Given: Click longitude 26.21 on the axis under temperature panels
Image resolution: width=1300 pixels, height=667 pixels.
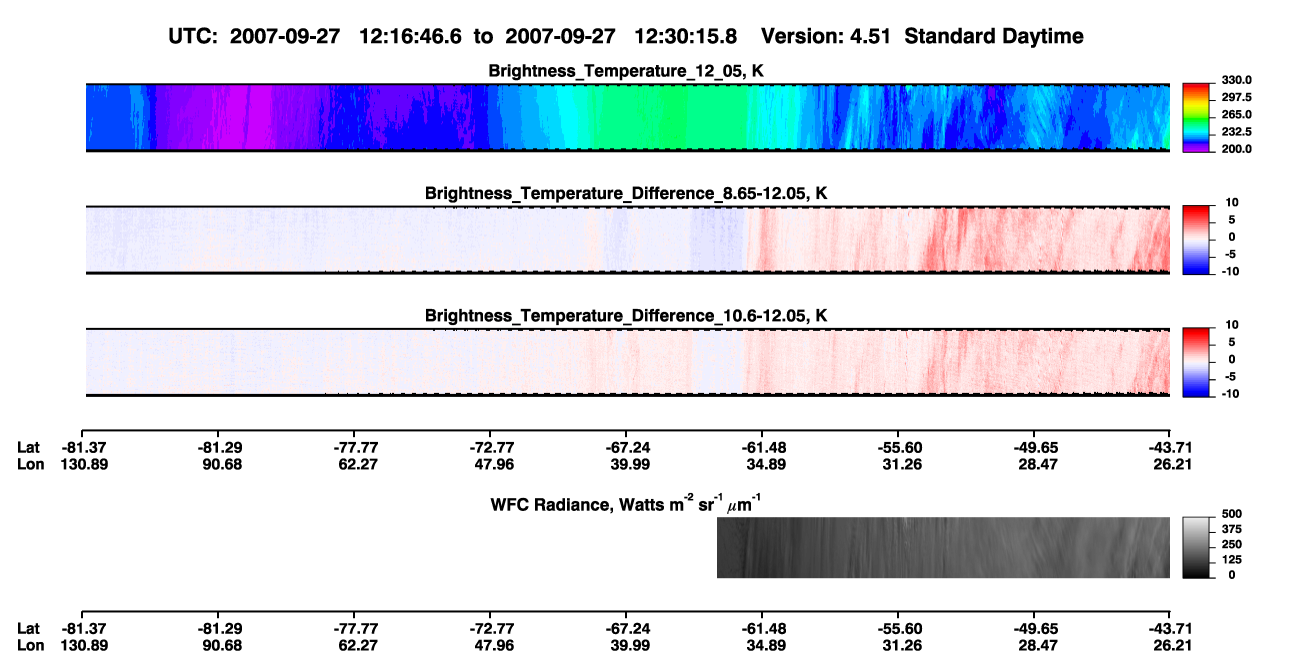Looking at the screenshot, I should pyautogui.click(x=1169, y=464).
